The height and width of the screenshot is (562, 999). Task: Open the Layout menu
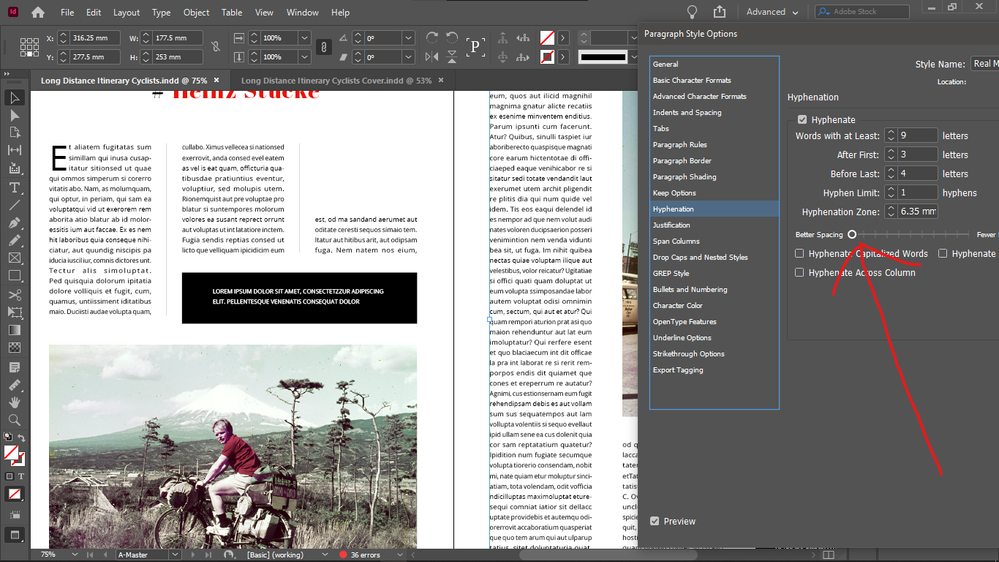(126, 13)
